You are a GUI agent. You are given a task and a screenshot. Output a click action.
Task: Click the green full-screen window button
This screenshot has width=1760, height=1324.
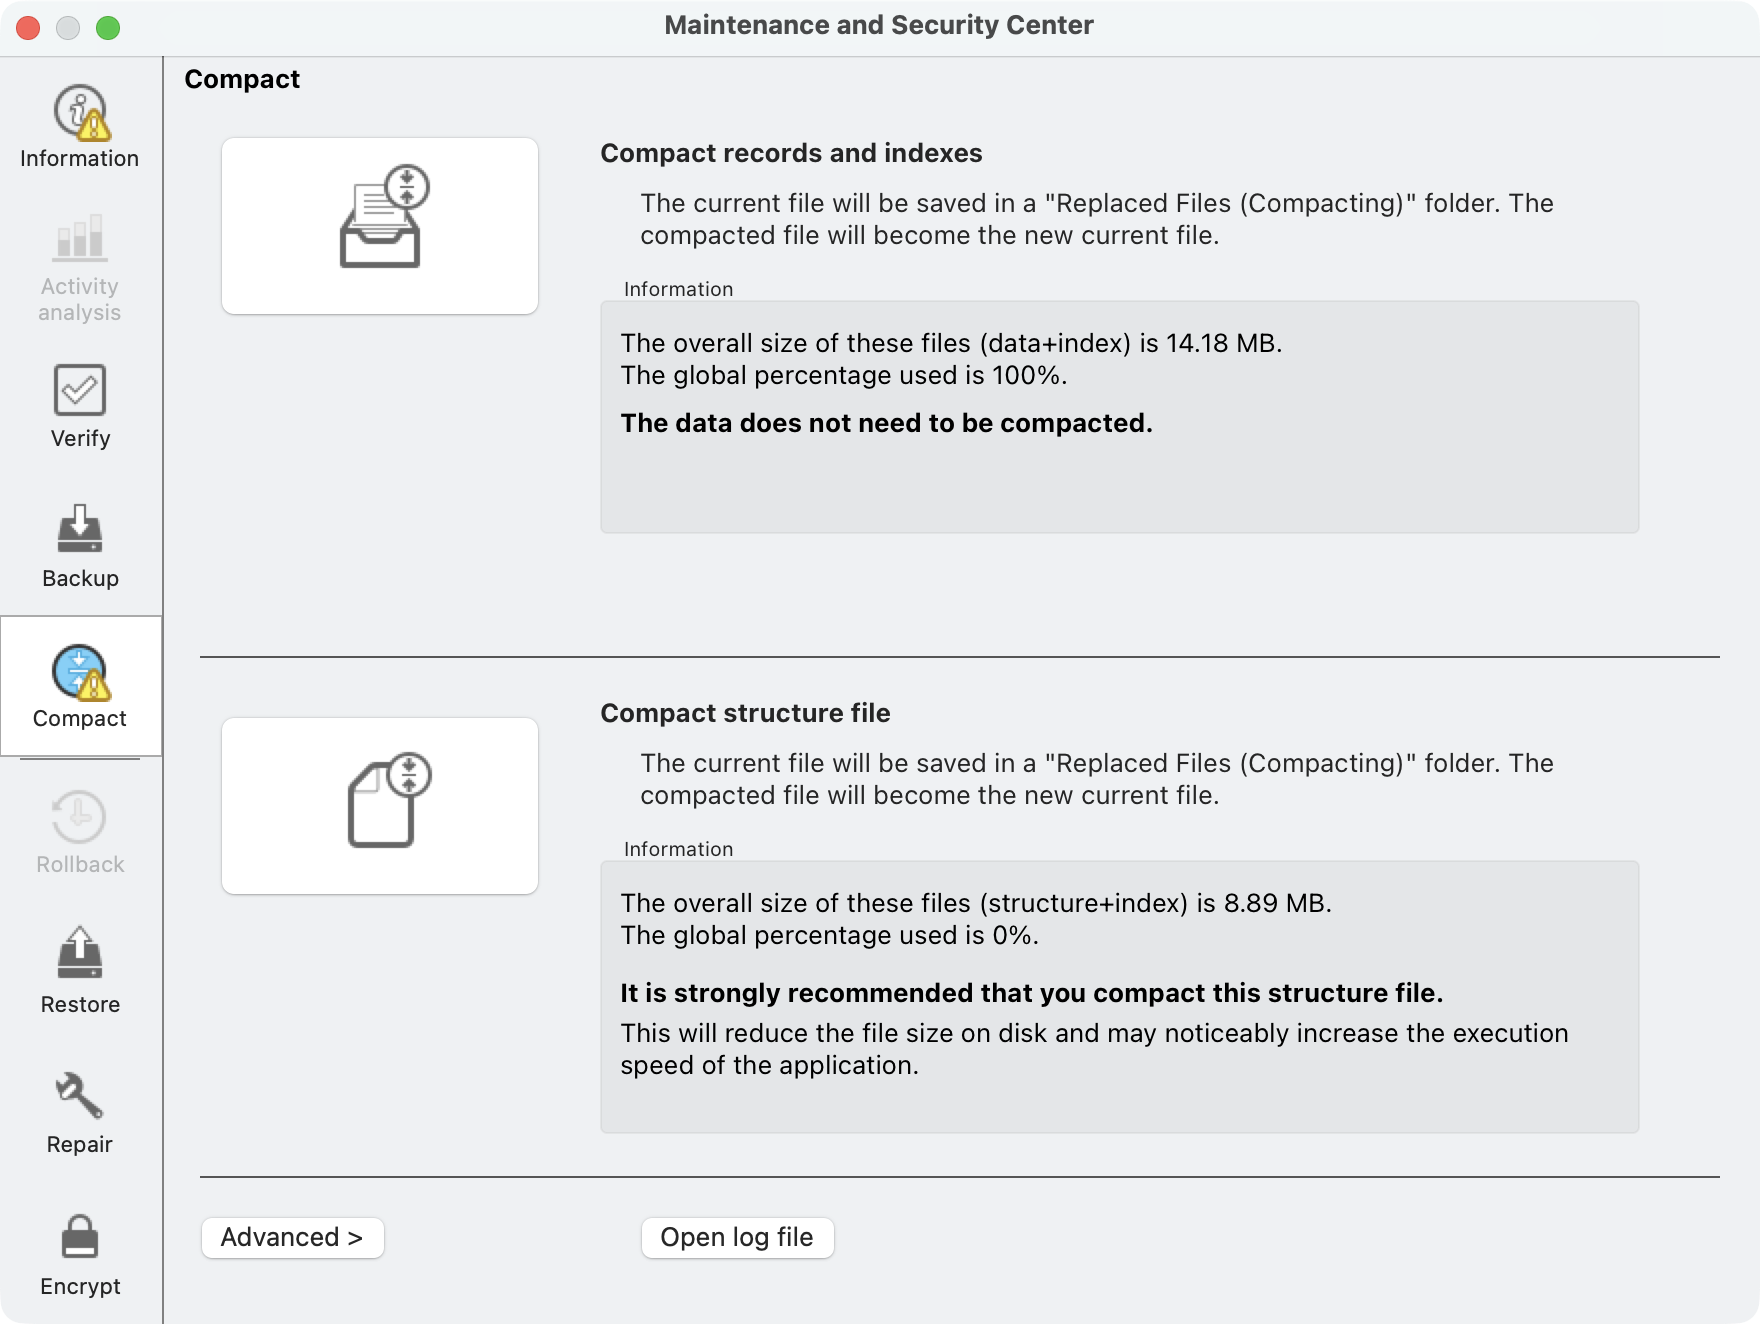[108, 28]
